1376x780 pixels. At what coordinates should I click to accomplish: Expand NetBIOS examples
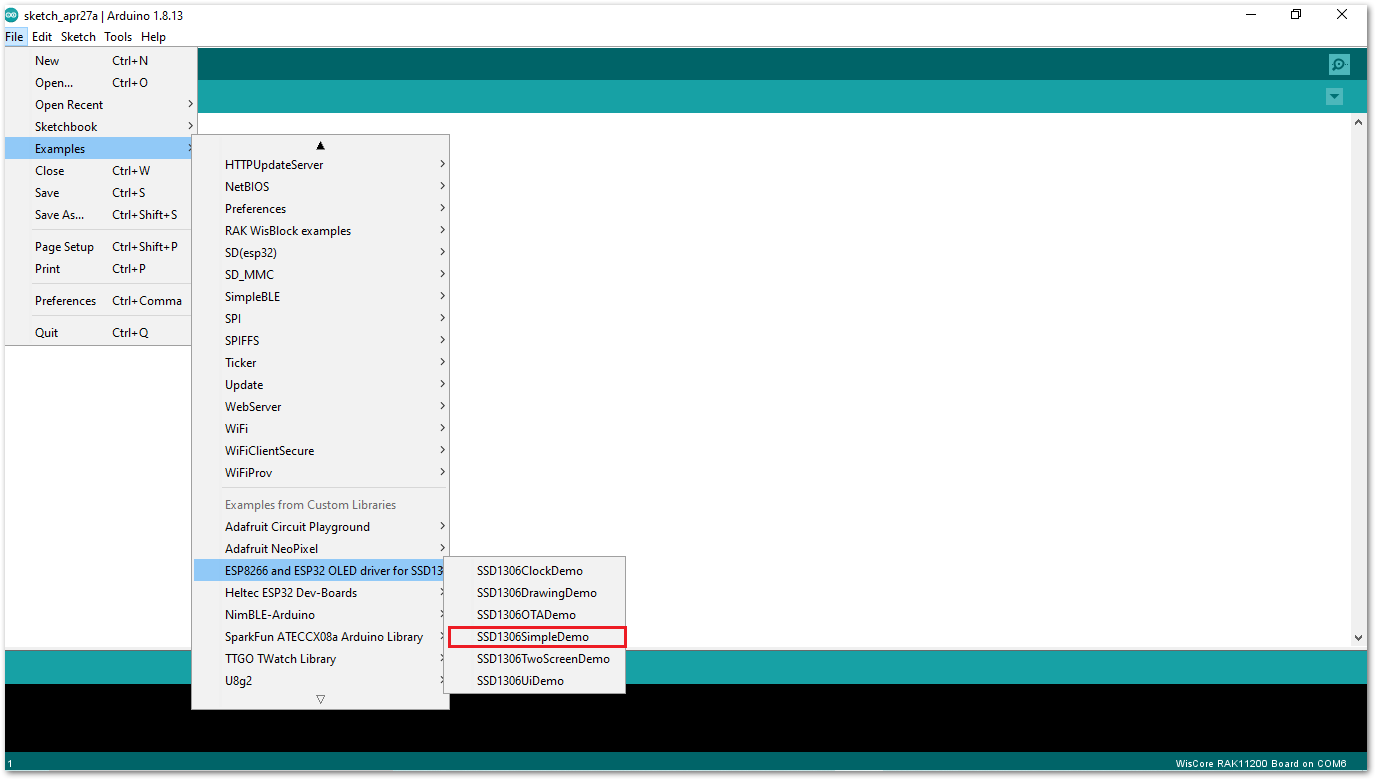(320, 187)
